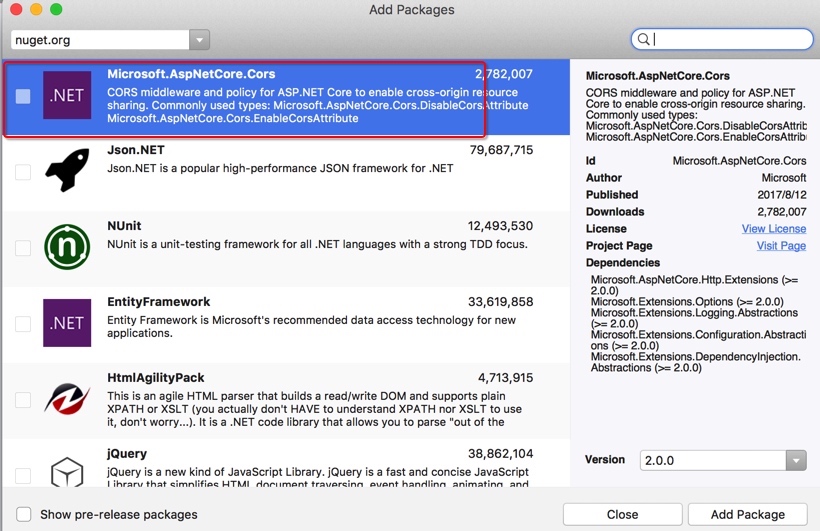Viewport: 820px width, 531px height.
Task: Click jQuery download count 38,862,104
Action: click(x=500, y=454)
